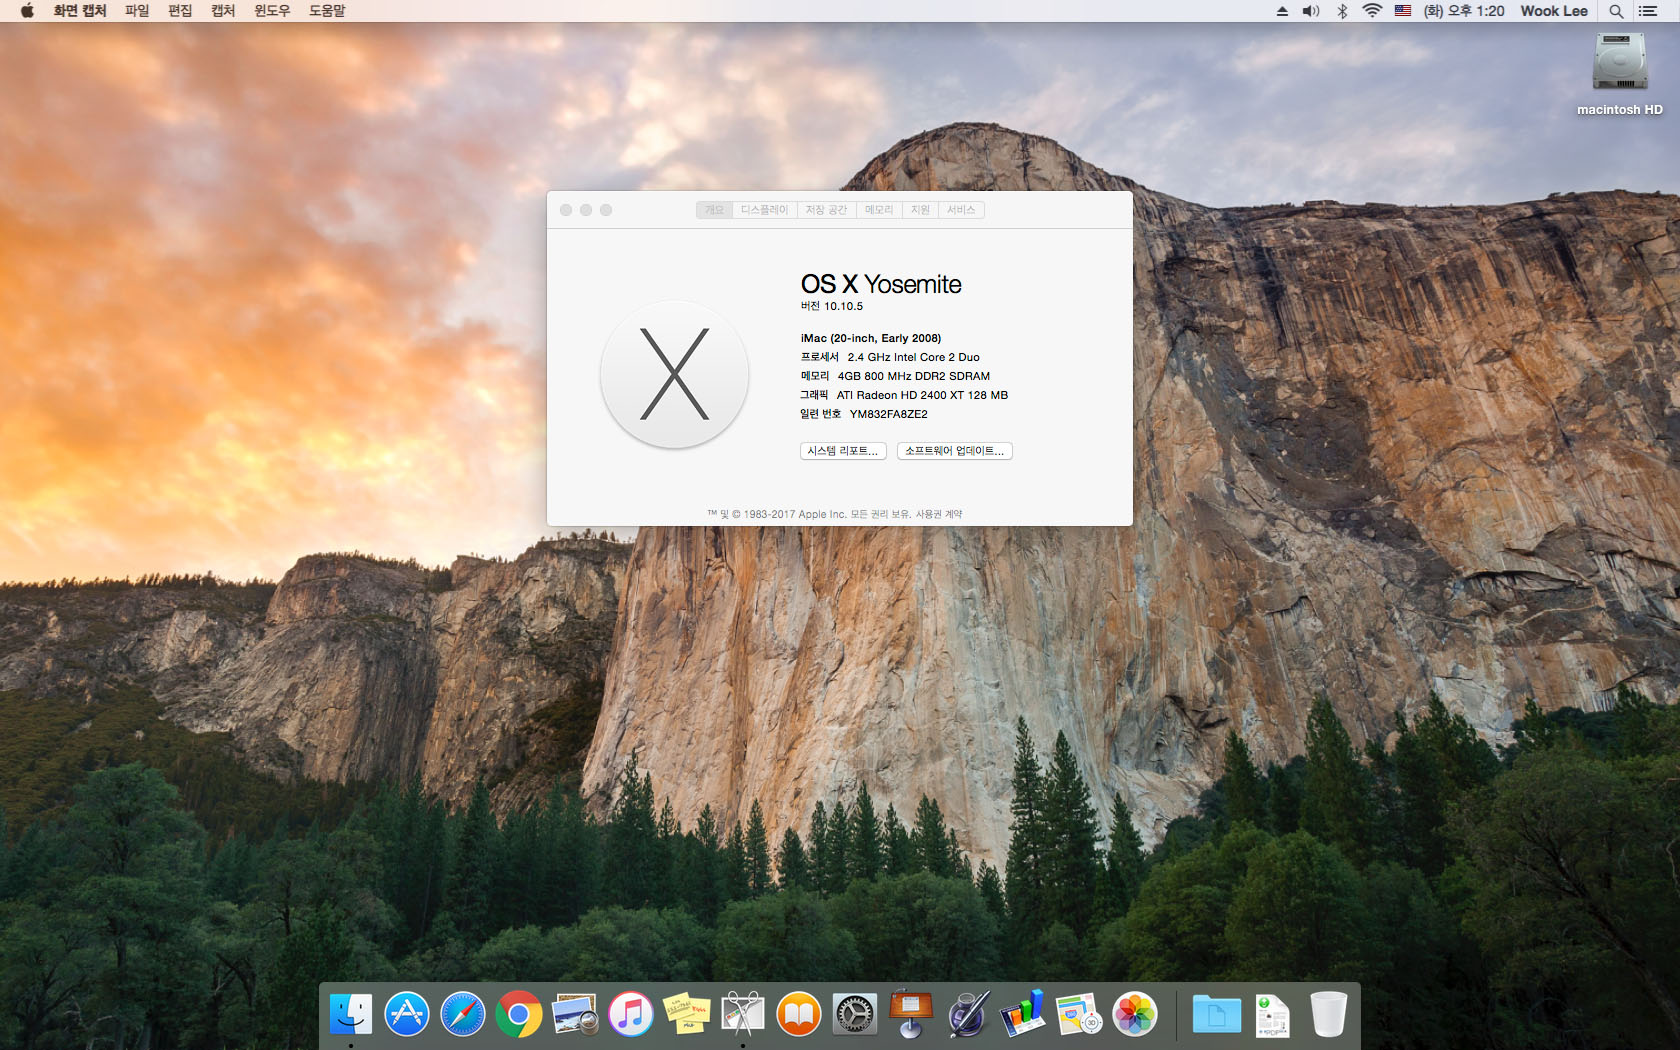The image size is (1680, 1050).
Task: Open the 파일 menu
Action: pos(137,11)
